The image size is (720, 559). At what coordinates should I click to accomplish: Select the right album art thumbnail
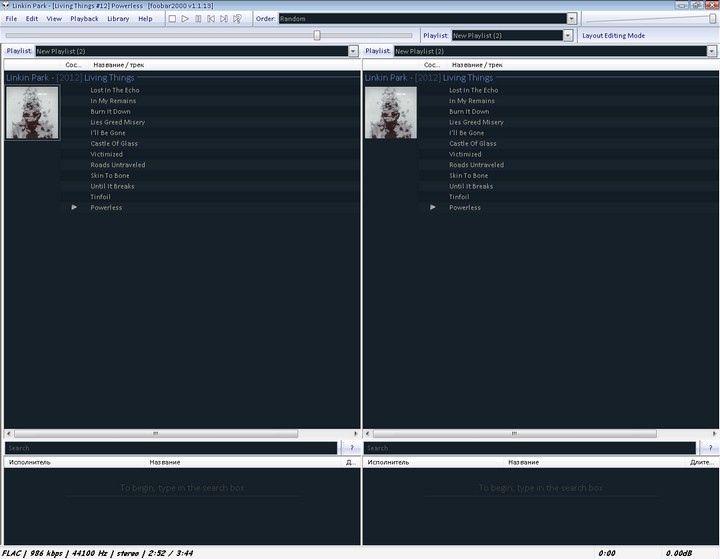[x=391, y=113]
